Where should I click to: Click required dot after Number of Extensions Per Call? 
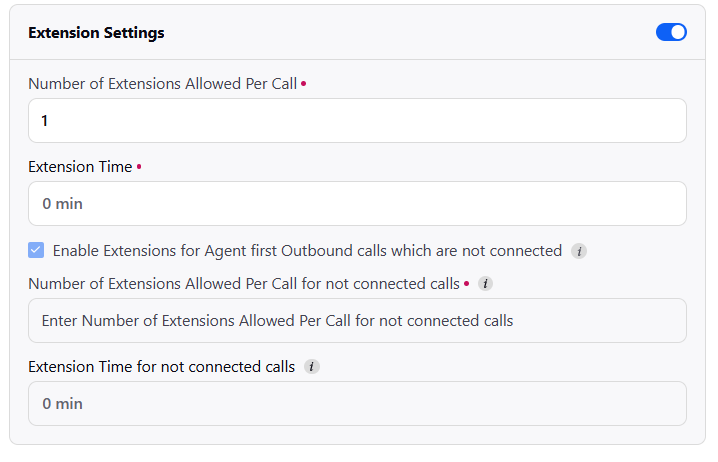304,84
